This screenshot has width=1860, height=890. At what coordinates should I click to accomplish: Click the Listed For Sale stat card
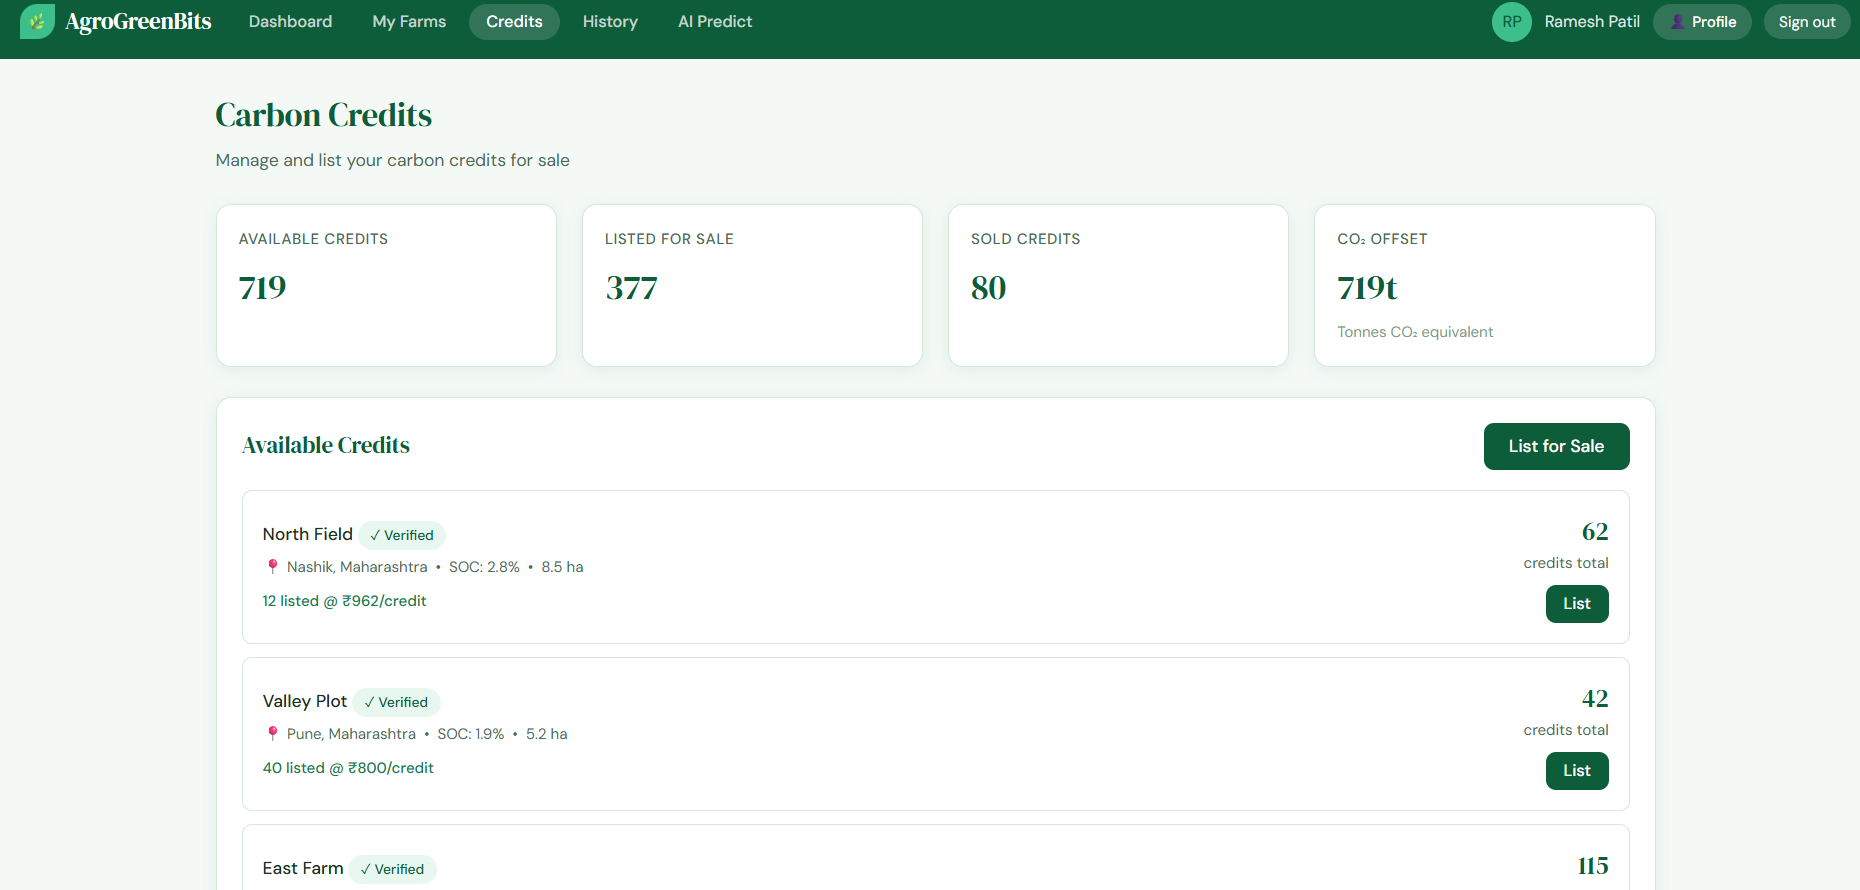752,286
